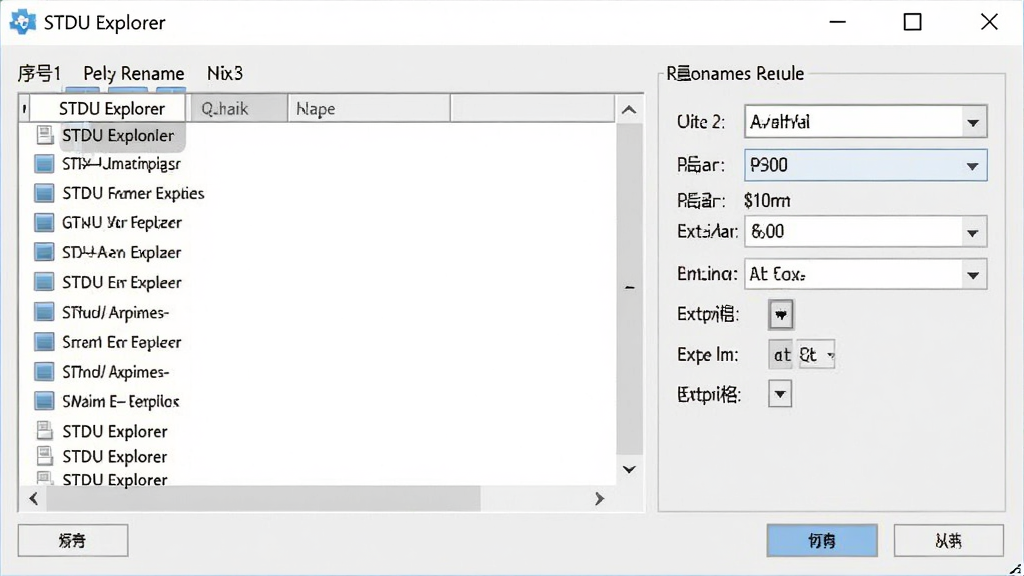Click the file list's vertical scrollbar up arrow
This screenshot has height=576, width=1024.
click(x=629, y=110)
